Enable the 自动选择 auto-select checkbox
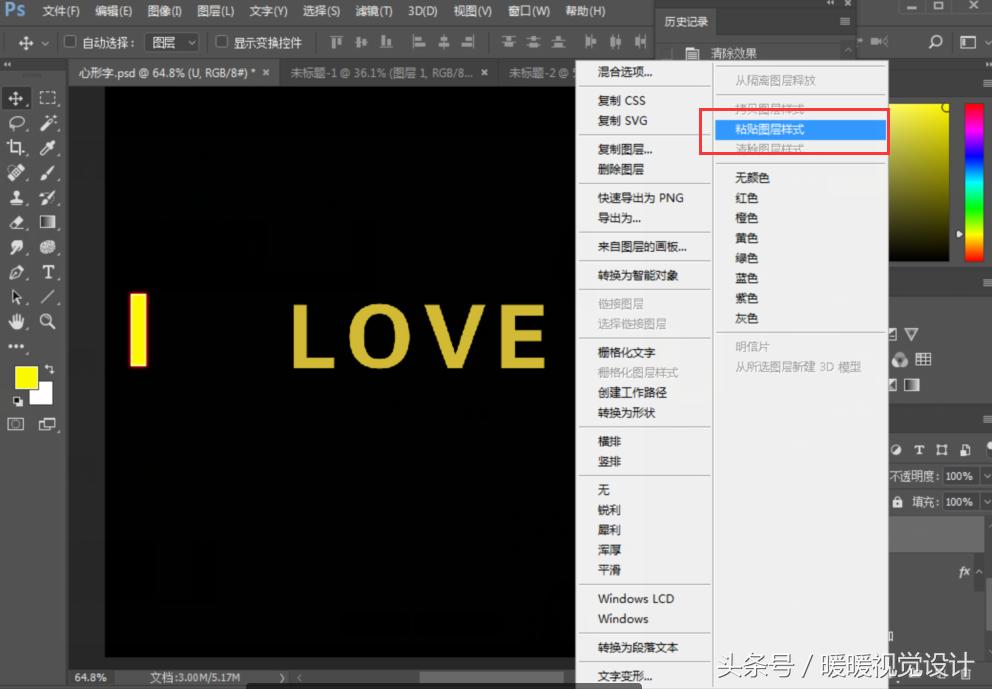Screen dimensions: 992x689 click(x=68, y=42)
